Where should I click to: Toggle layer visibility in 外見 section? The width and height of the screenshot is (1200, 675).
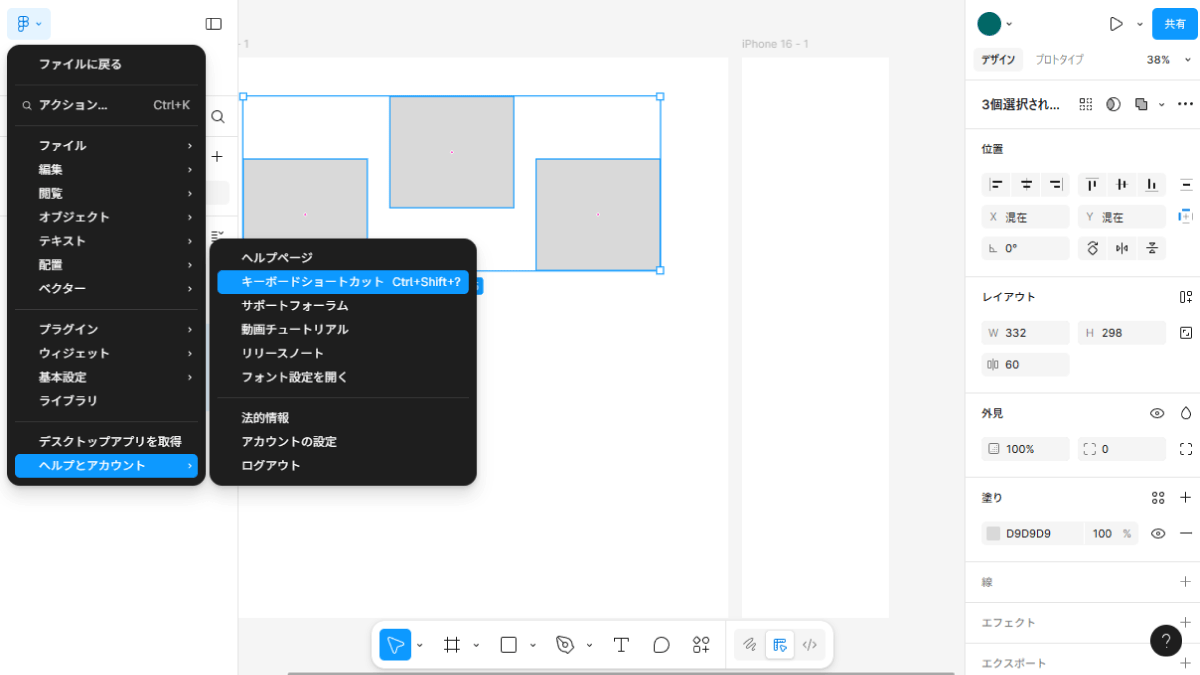coord(1157,413)
